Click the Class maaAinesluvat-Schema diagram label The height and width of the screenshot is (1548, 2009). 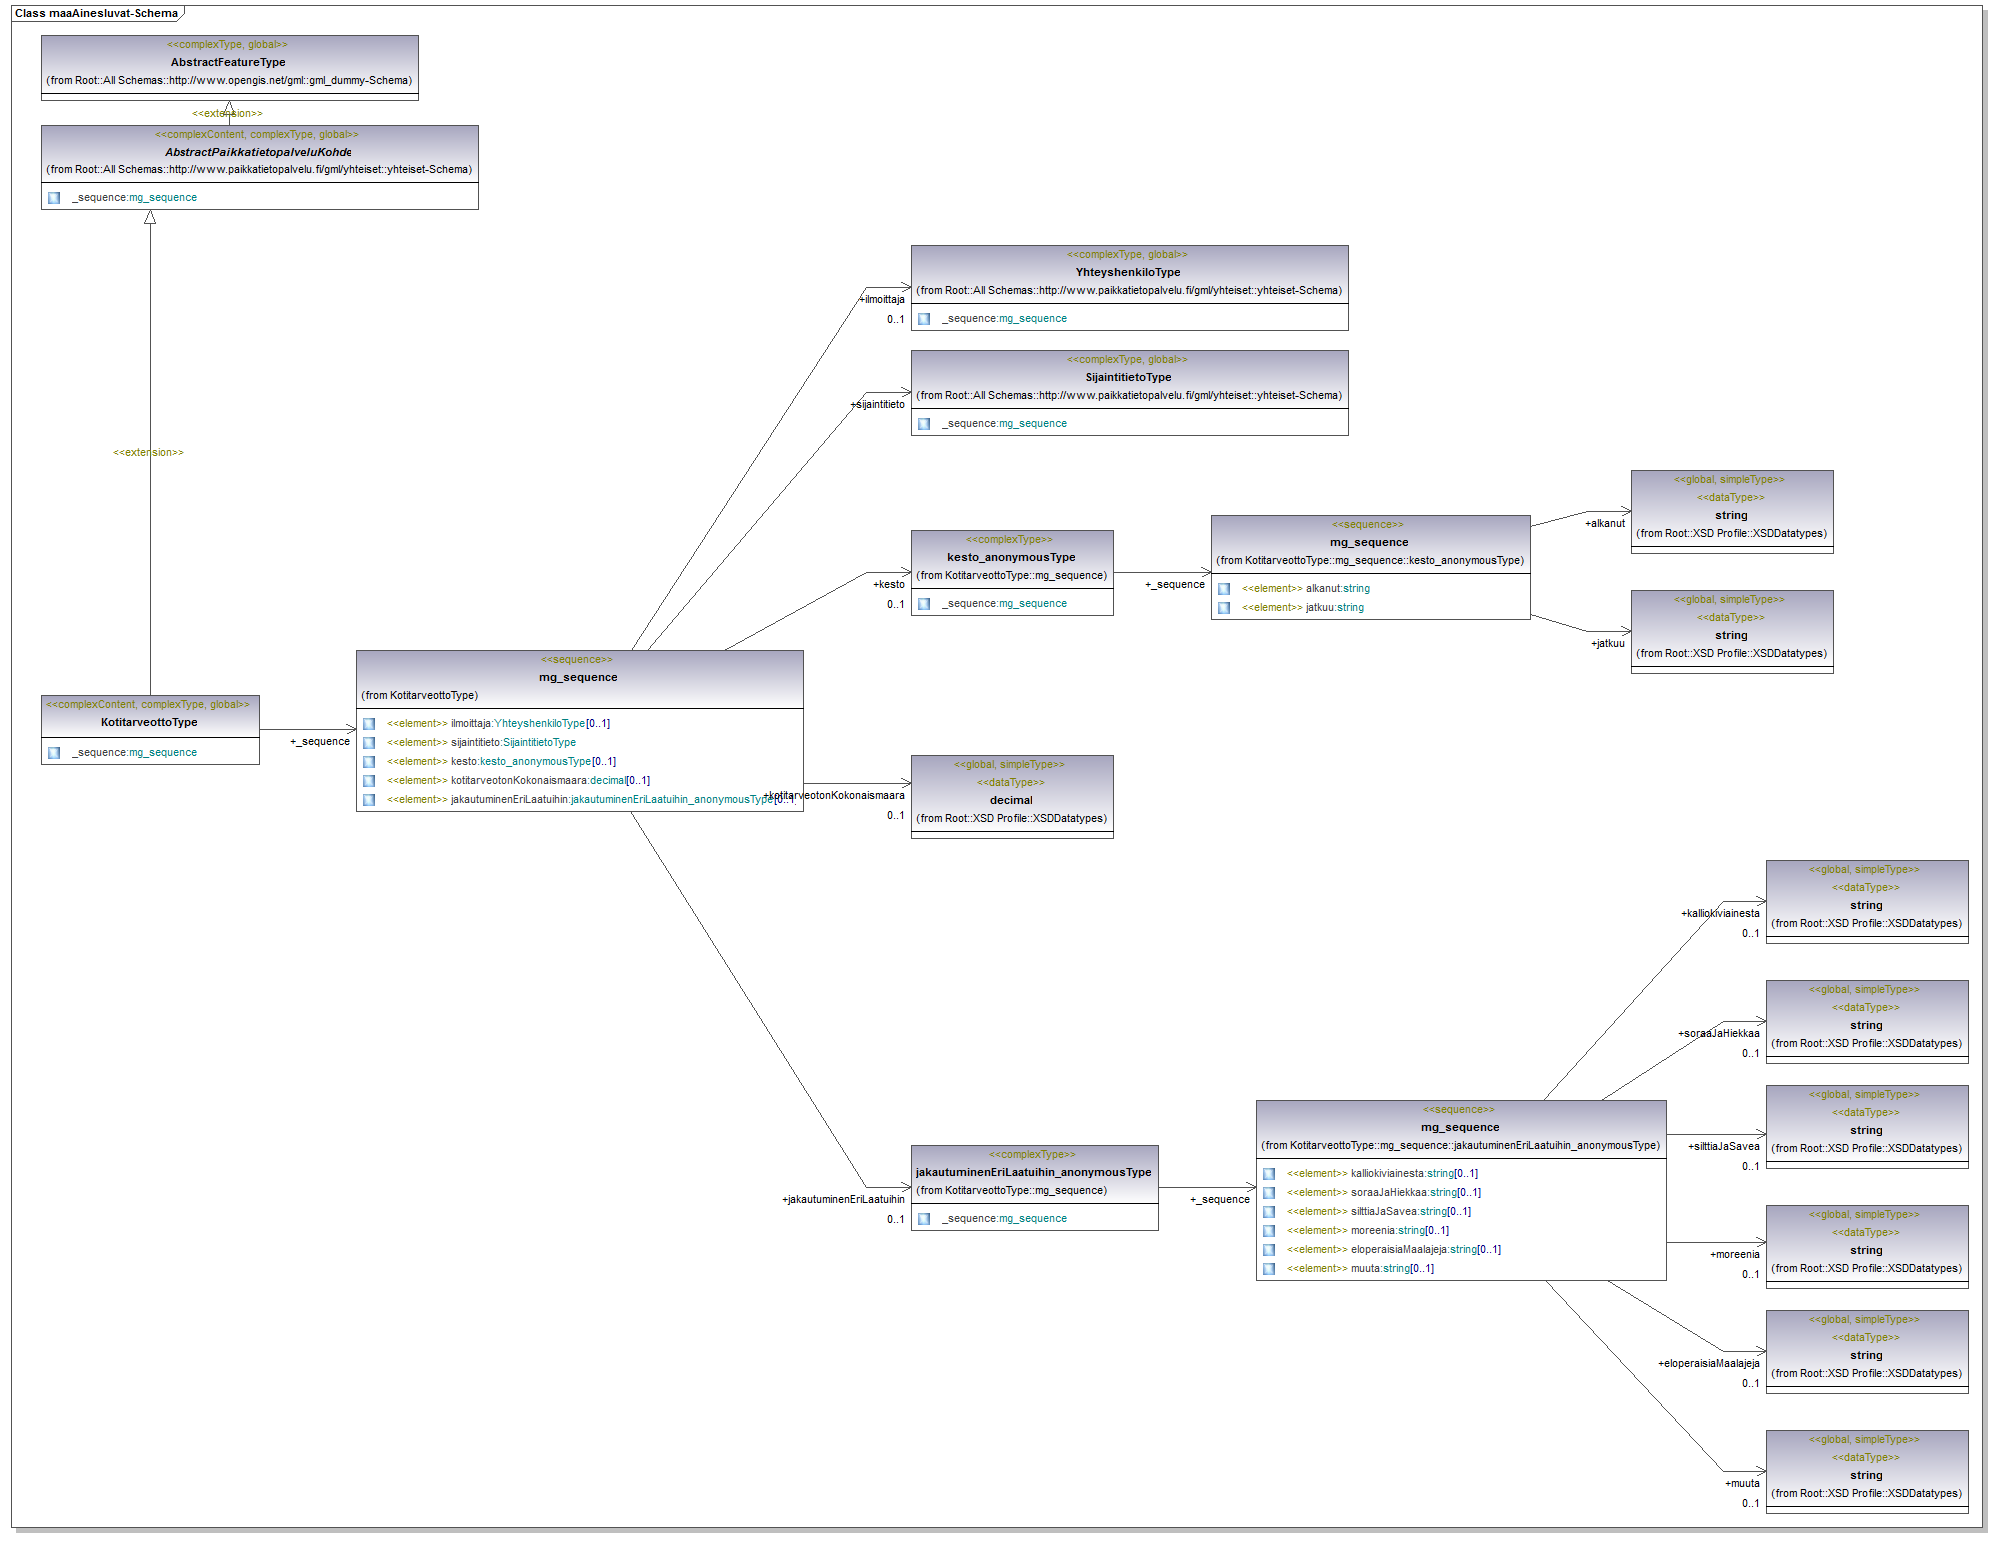coord(96,13)
